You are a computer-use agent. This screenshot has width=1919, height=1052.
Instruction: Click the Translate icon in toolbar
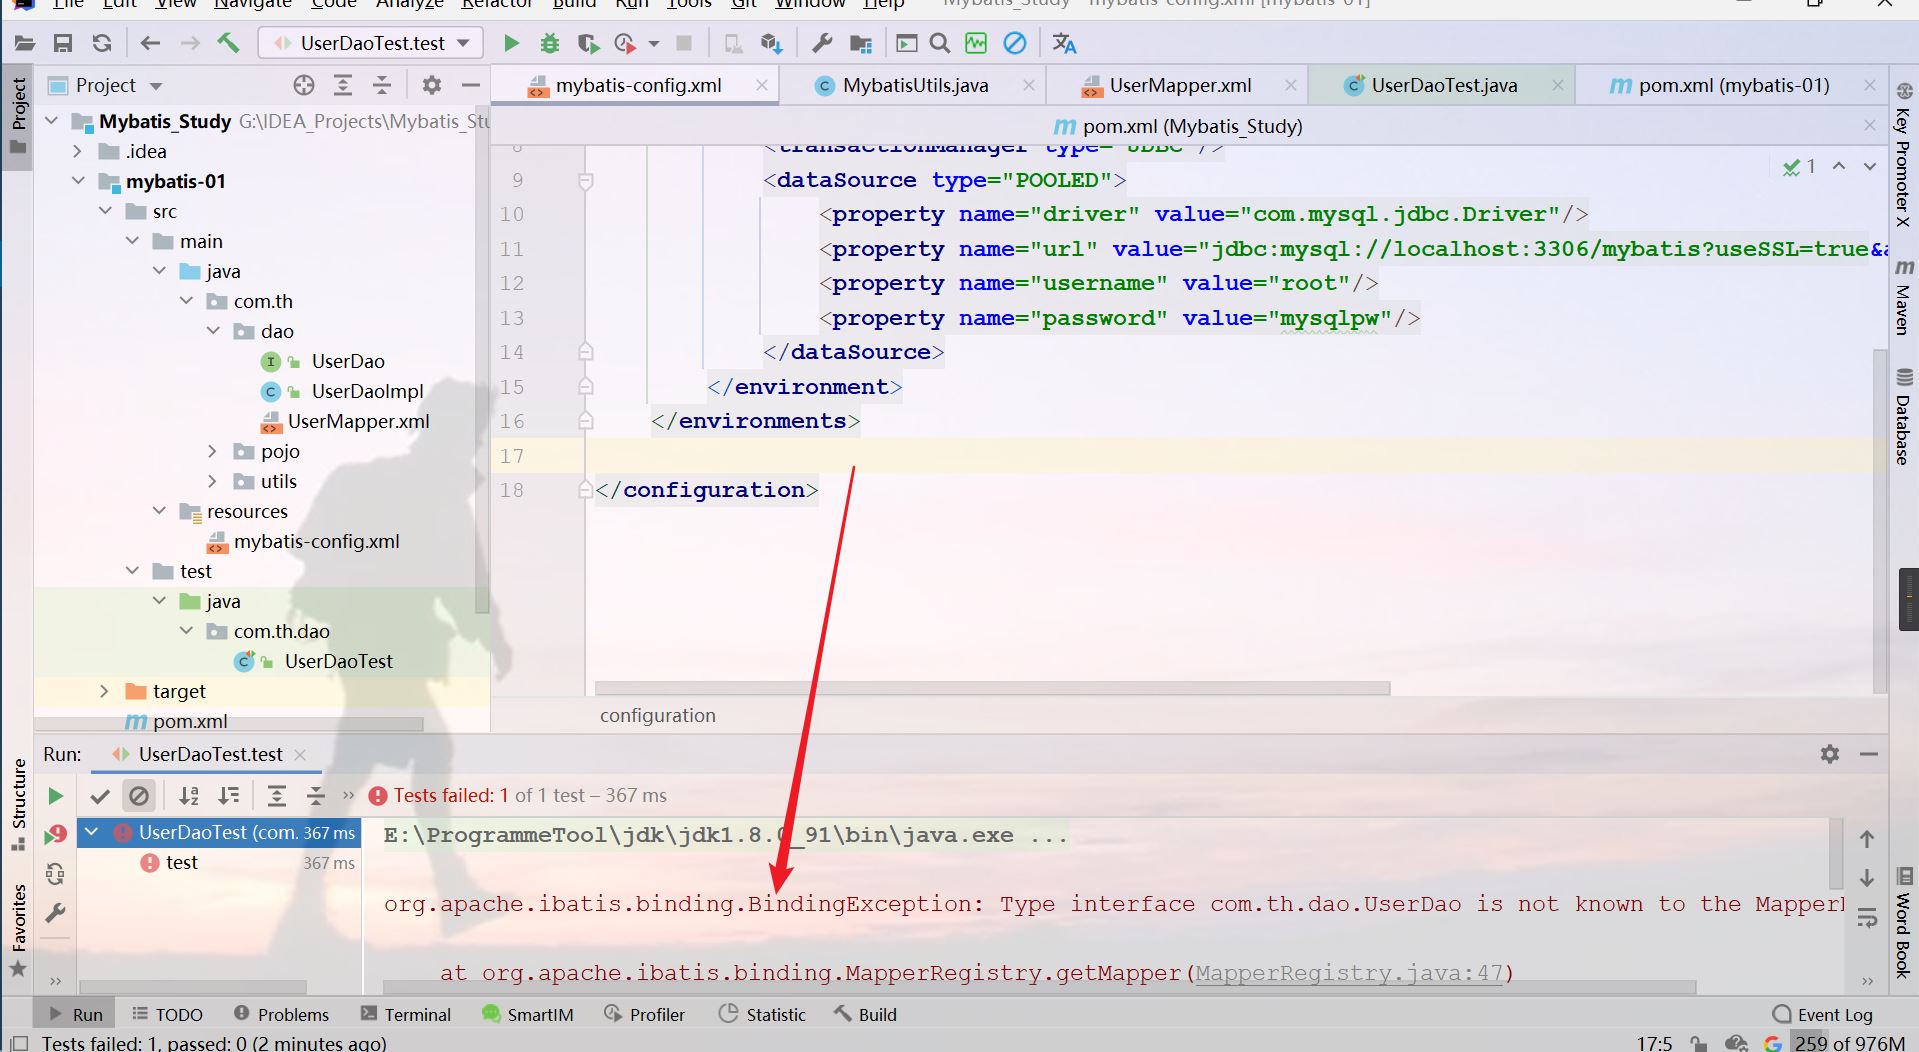pyautogui.click(x=1064, y=43)
